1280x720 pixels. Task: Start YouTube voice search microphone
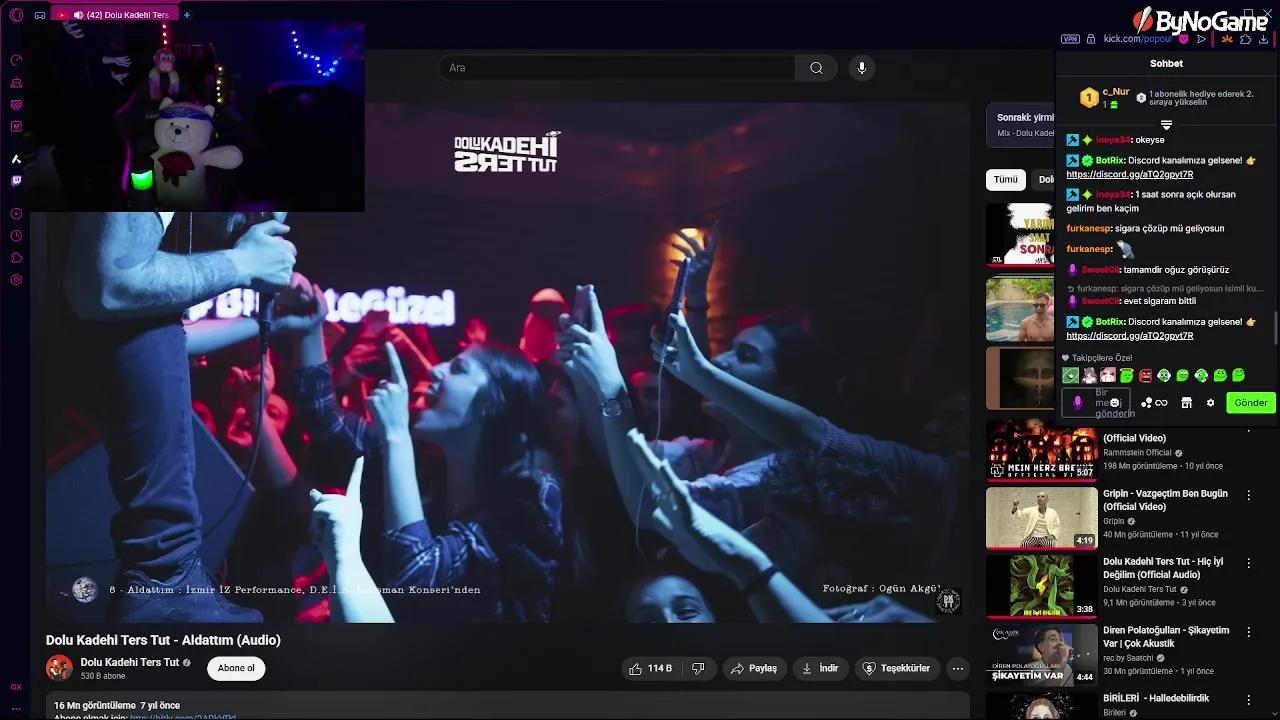(862, 68)
